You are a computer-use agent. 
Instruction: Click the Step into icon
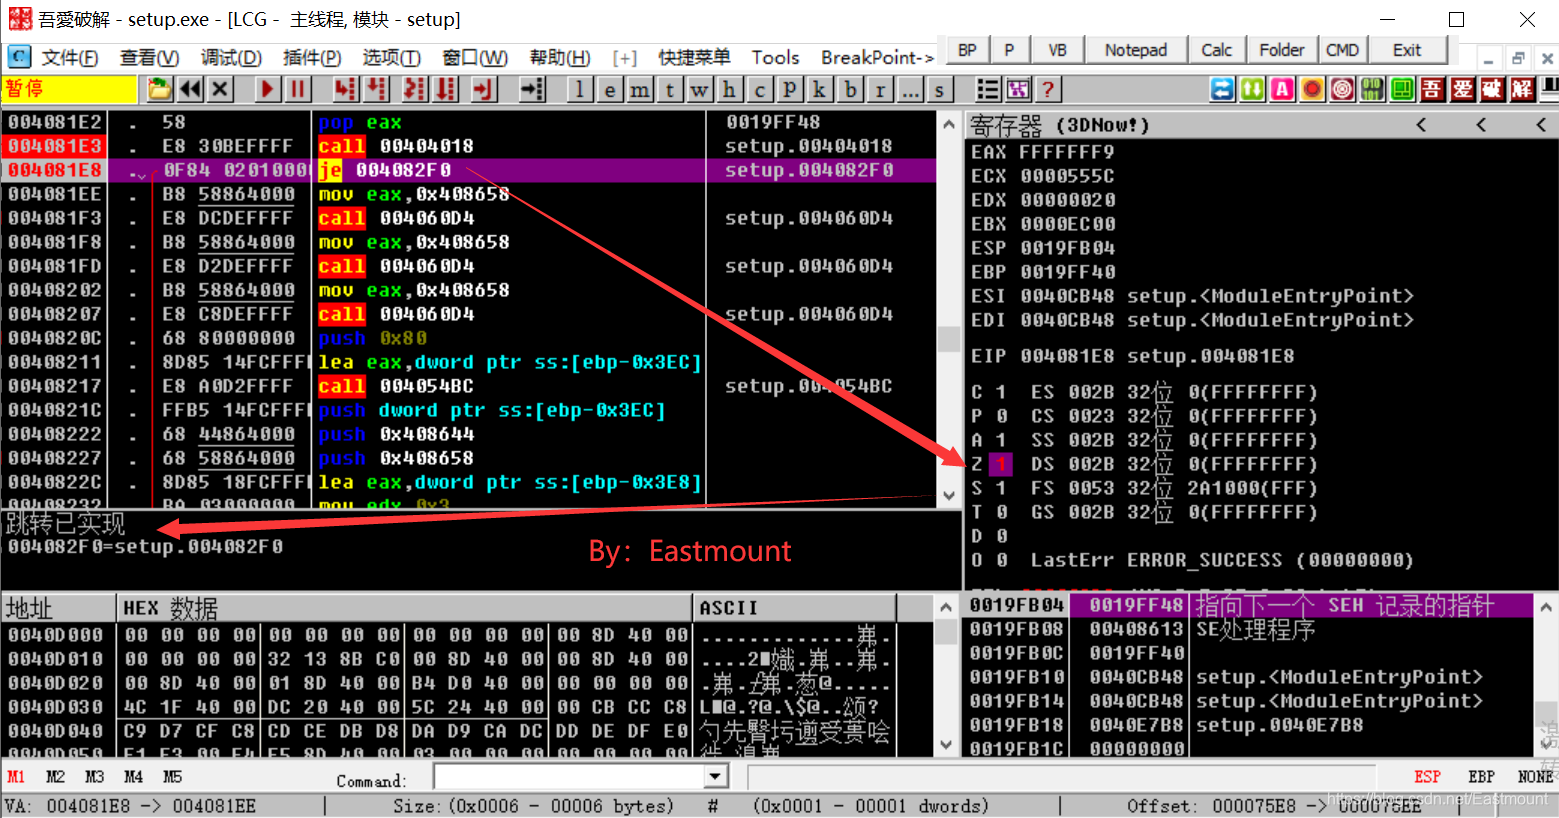[346, 89]
